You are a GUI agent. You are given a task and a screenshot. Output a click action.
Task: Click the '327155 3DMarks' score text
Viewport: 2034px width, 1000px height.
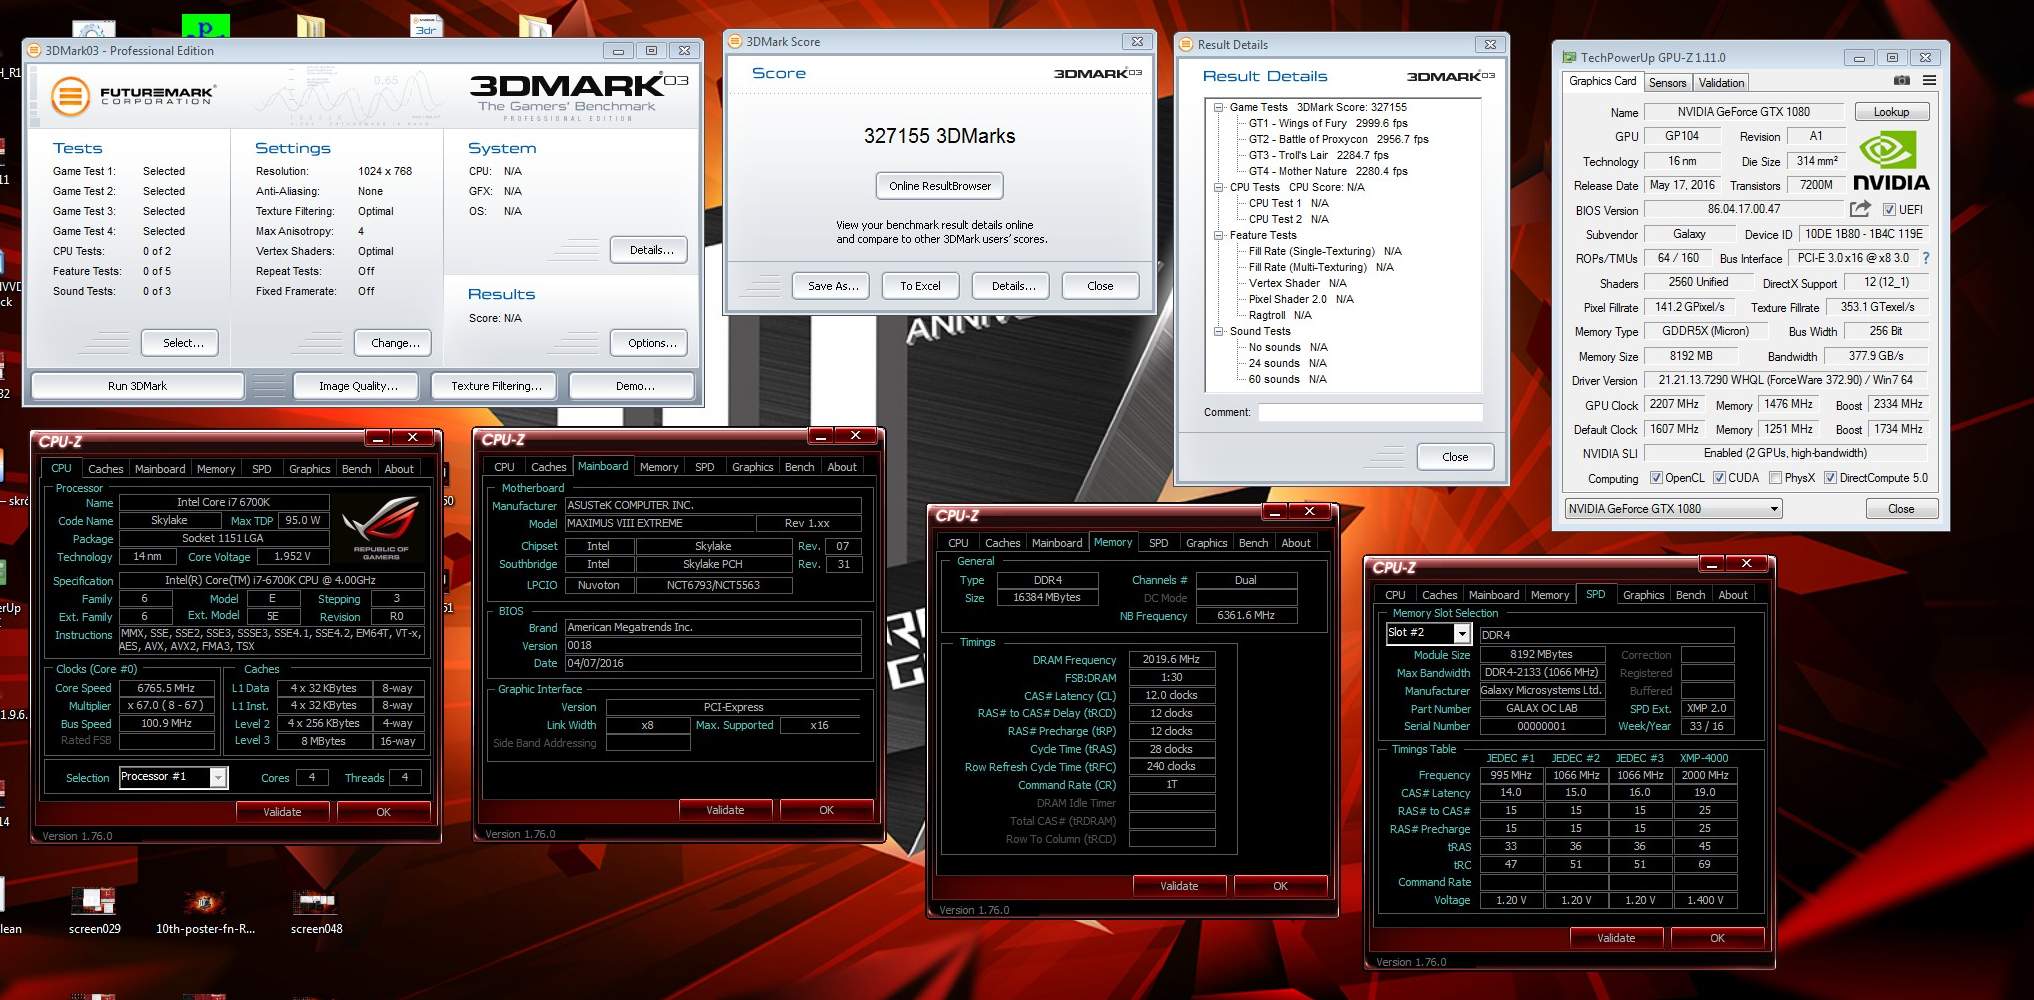pyautogui.click(x=940, y=136)
